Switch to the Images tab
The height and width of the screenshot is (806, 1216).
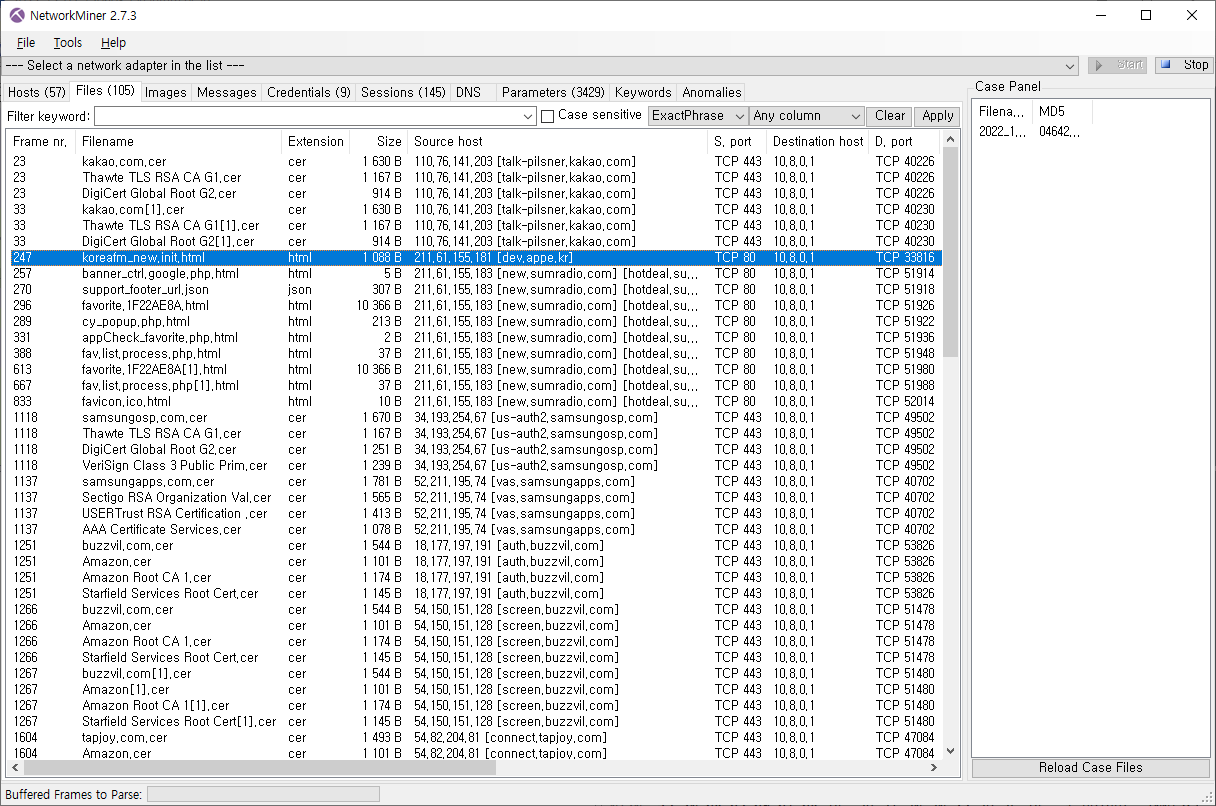(x=166, y=92)
